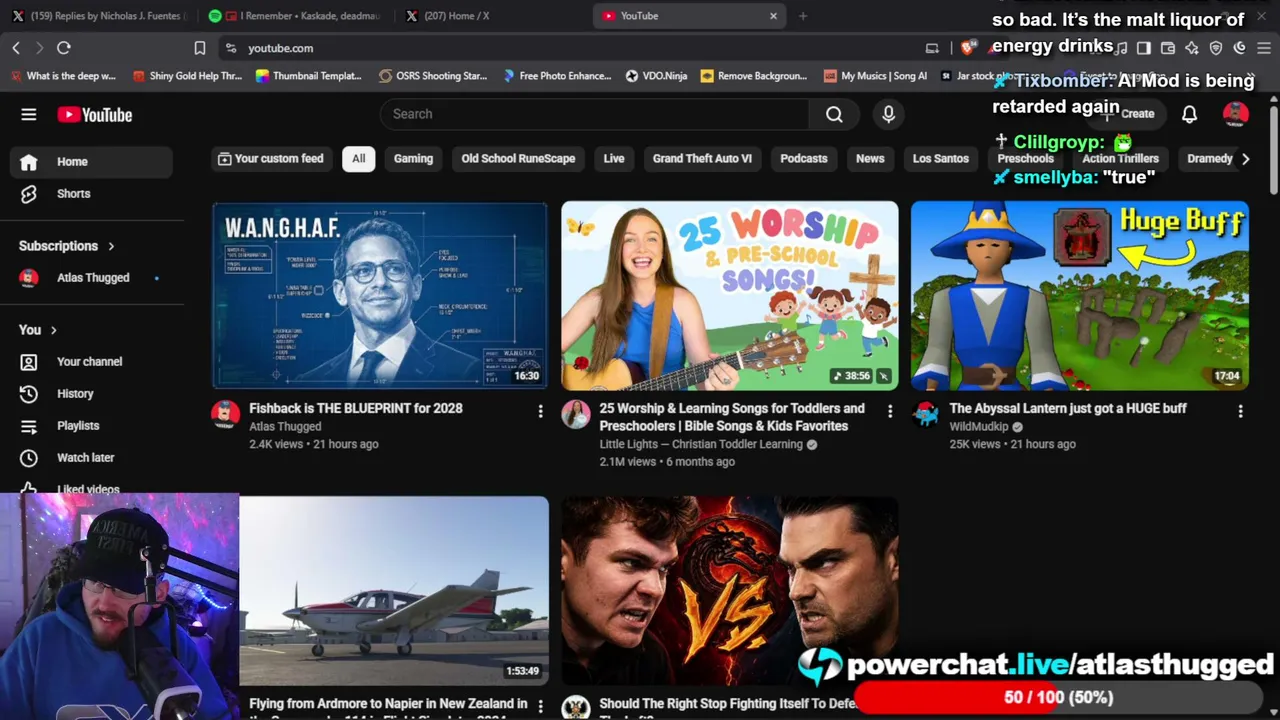Image resolution: width=1280 pixels, height=720 pixels.
Task: Start voice search with the microphone
Action: [888, 114]
